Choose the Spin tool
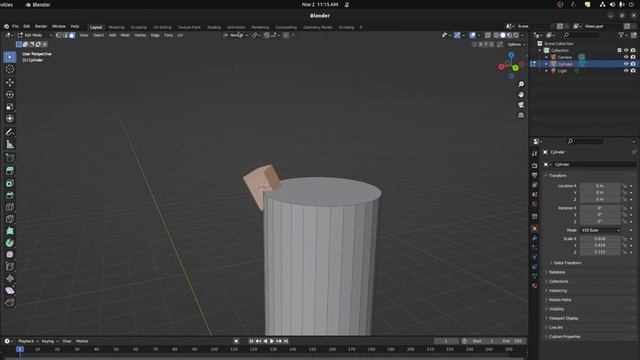 pos(10,243)
